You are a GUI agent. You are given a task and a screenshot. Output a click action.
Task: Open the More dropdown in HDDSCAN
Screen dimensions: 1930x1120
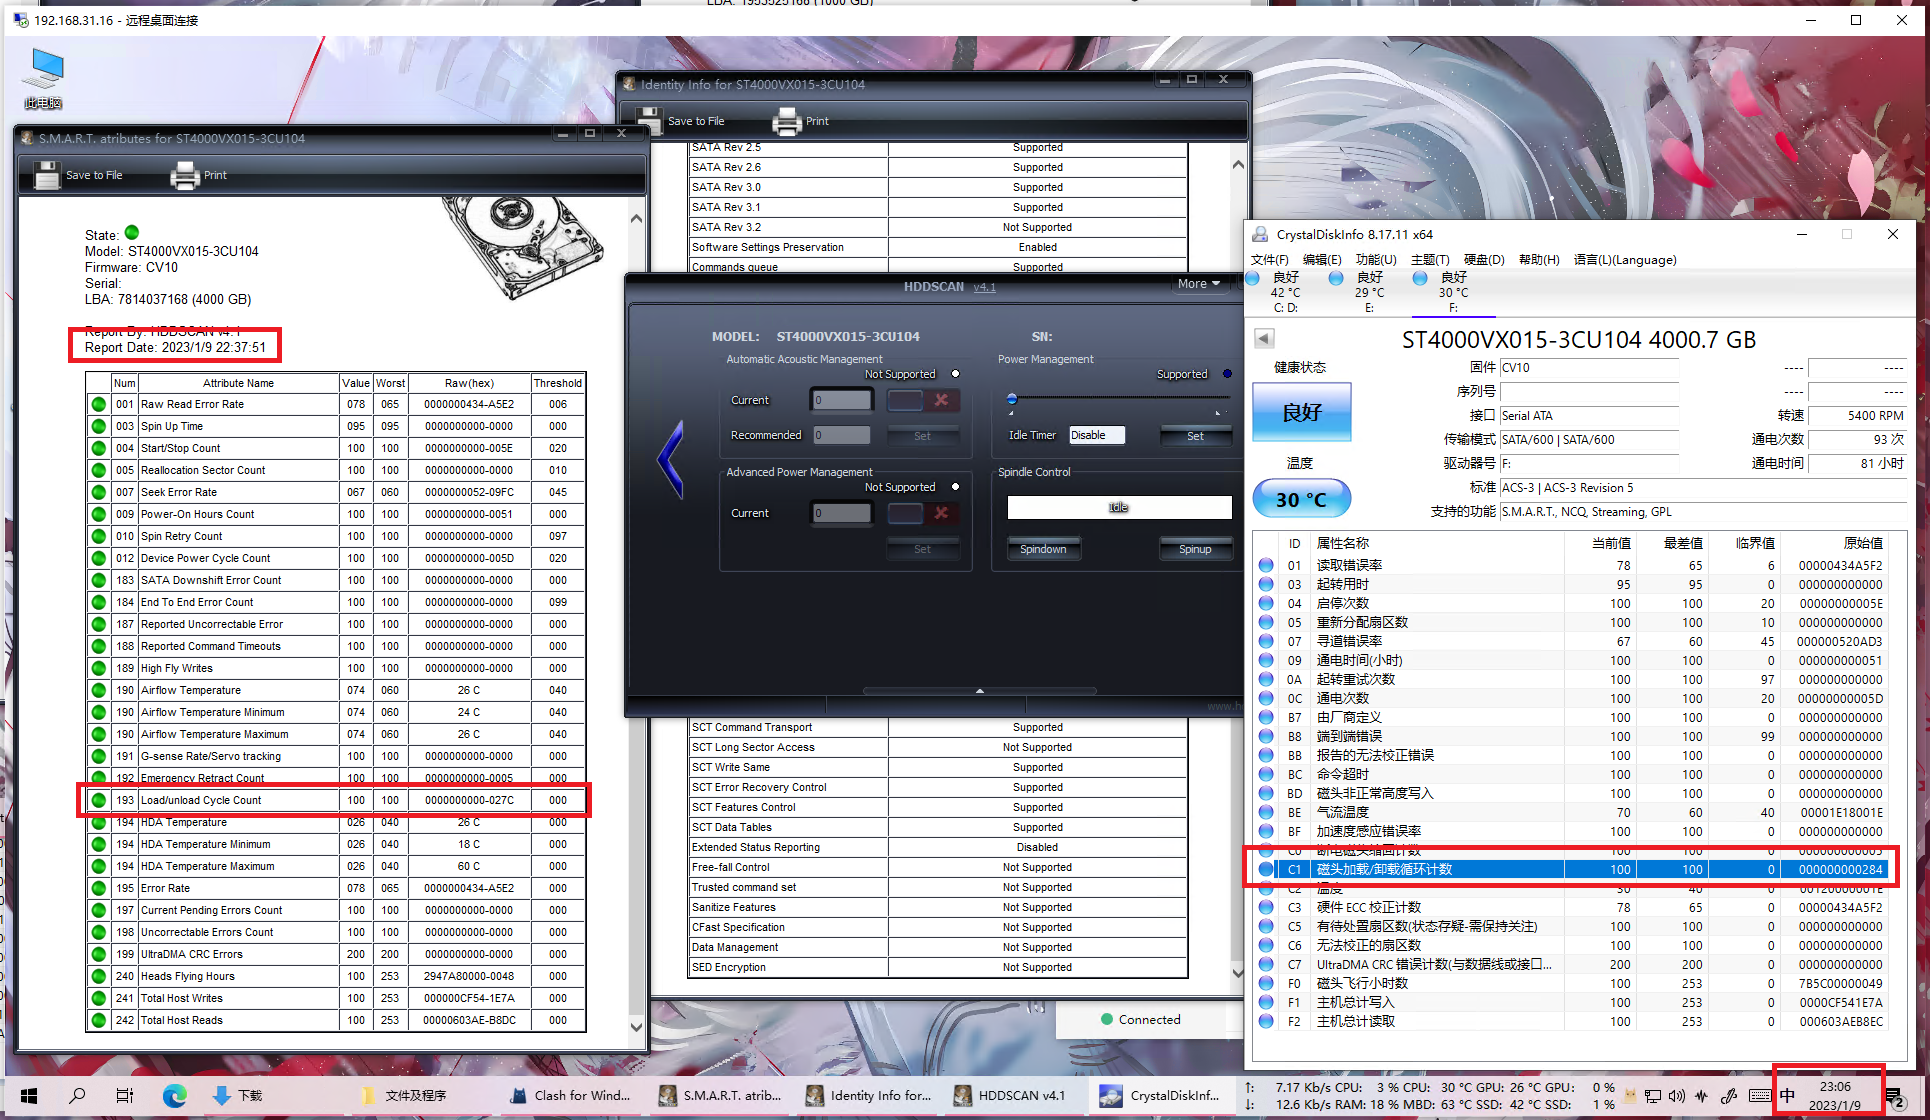[1198, 284]
